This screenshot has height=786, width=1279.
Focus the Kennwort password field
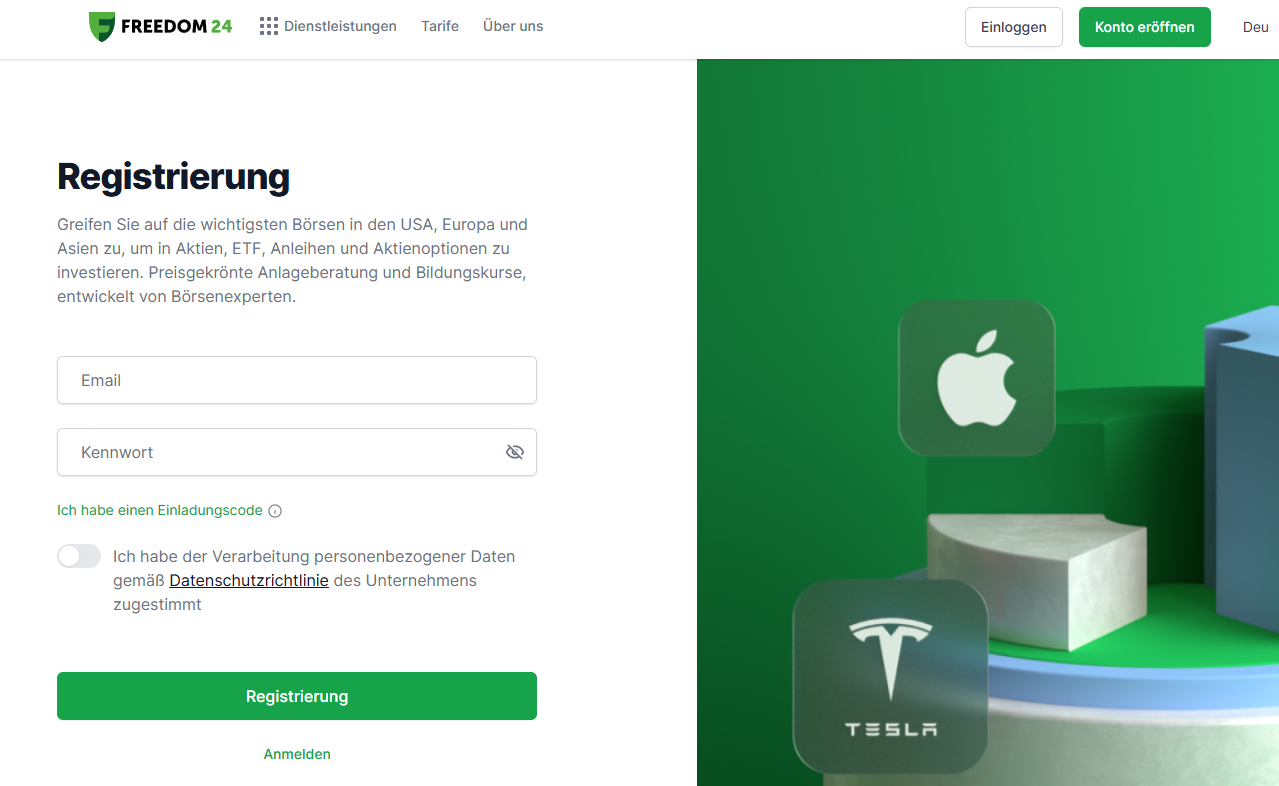point(297,452)
